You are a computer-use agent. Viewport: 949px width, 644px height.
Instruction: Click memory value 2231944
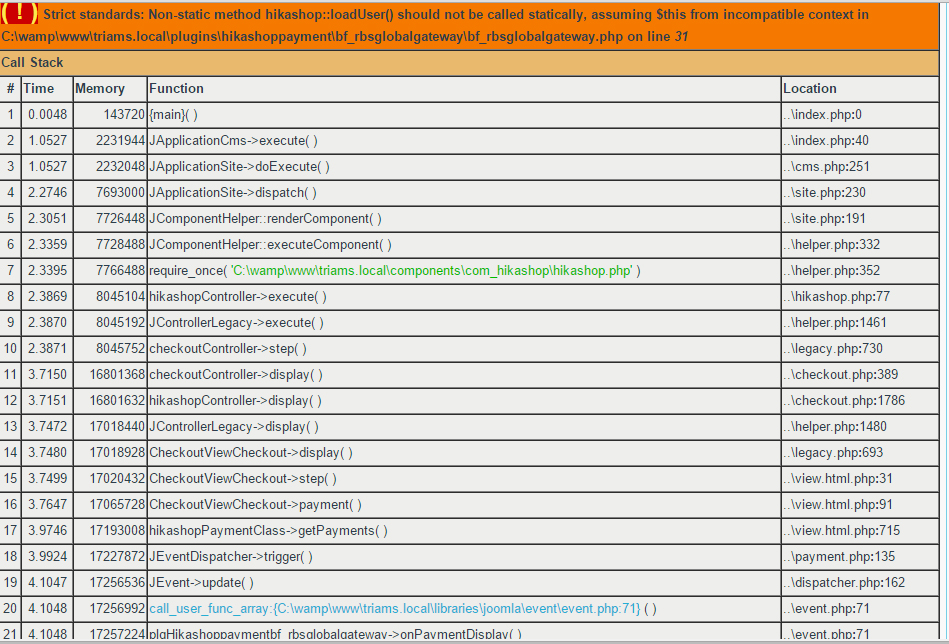(x=120, y=140)
